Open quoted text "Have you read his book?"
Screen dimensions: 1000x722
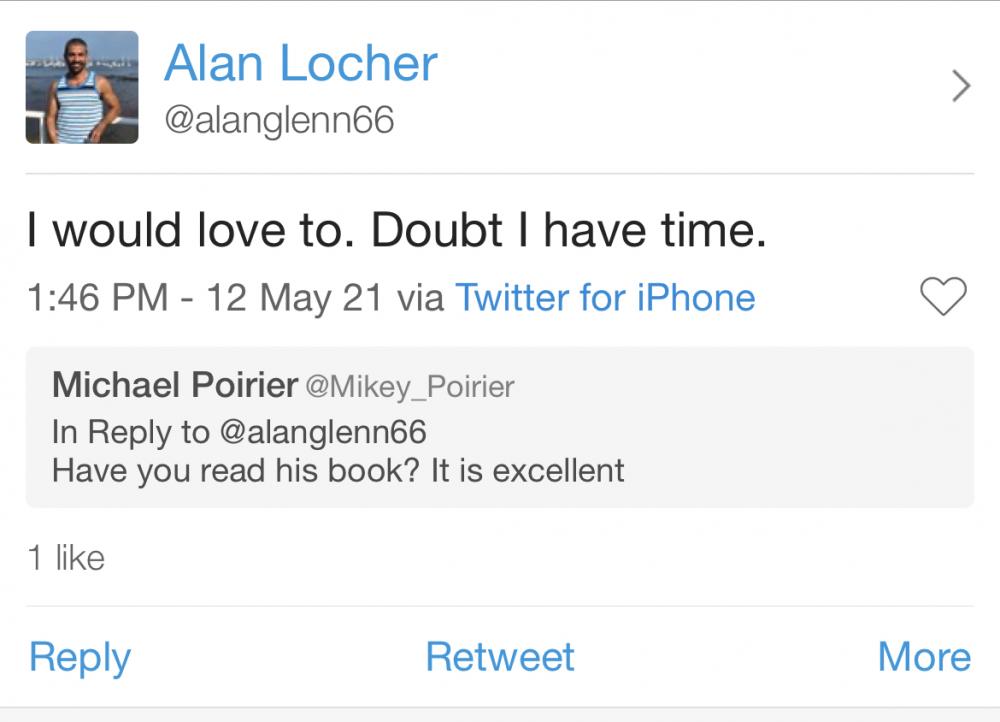pyautogui.click(x=236, y=470)
